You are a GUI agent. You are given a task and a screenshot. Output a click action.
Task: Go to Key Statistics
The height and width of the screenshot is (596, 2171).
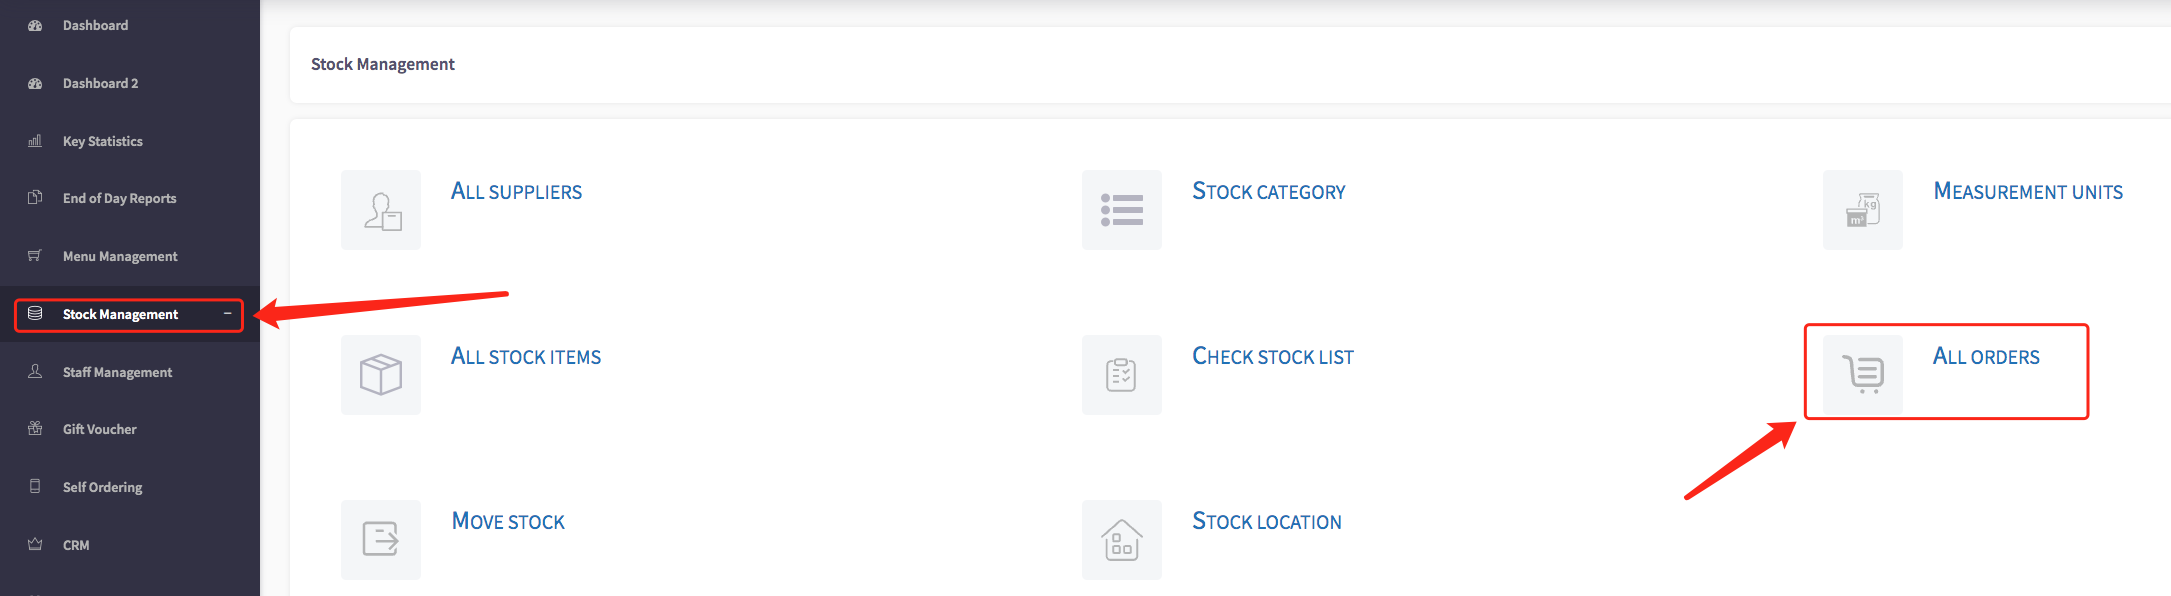[x=102, y=141]
